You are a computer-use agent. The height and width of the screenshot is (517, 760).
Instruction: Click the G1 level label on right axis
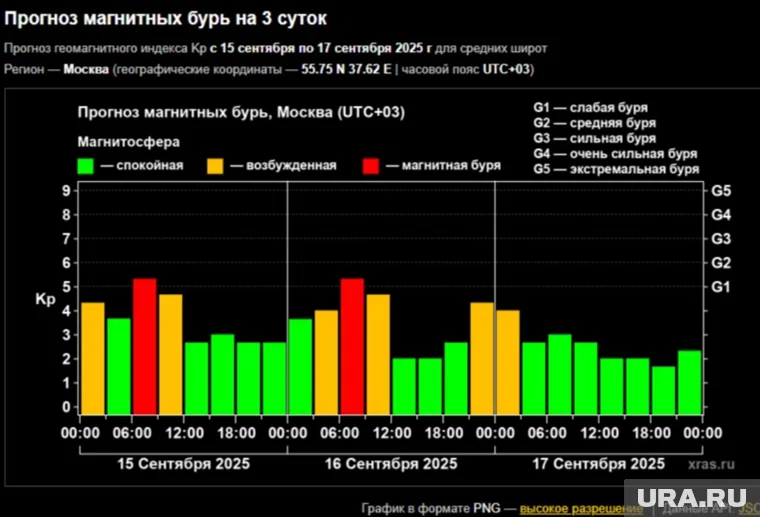(x=721, y=287)
